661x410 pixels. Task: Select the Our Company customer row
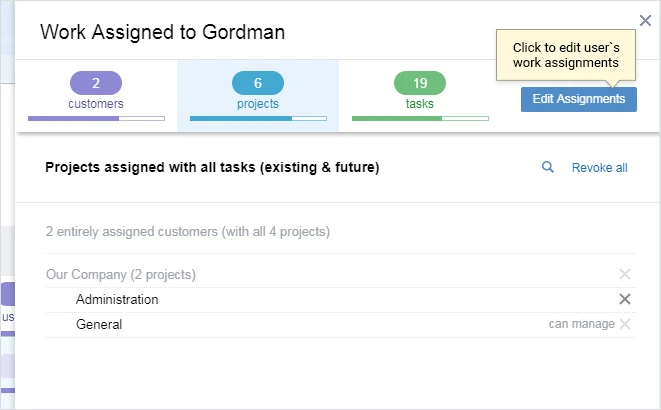(x=121, y=274)
